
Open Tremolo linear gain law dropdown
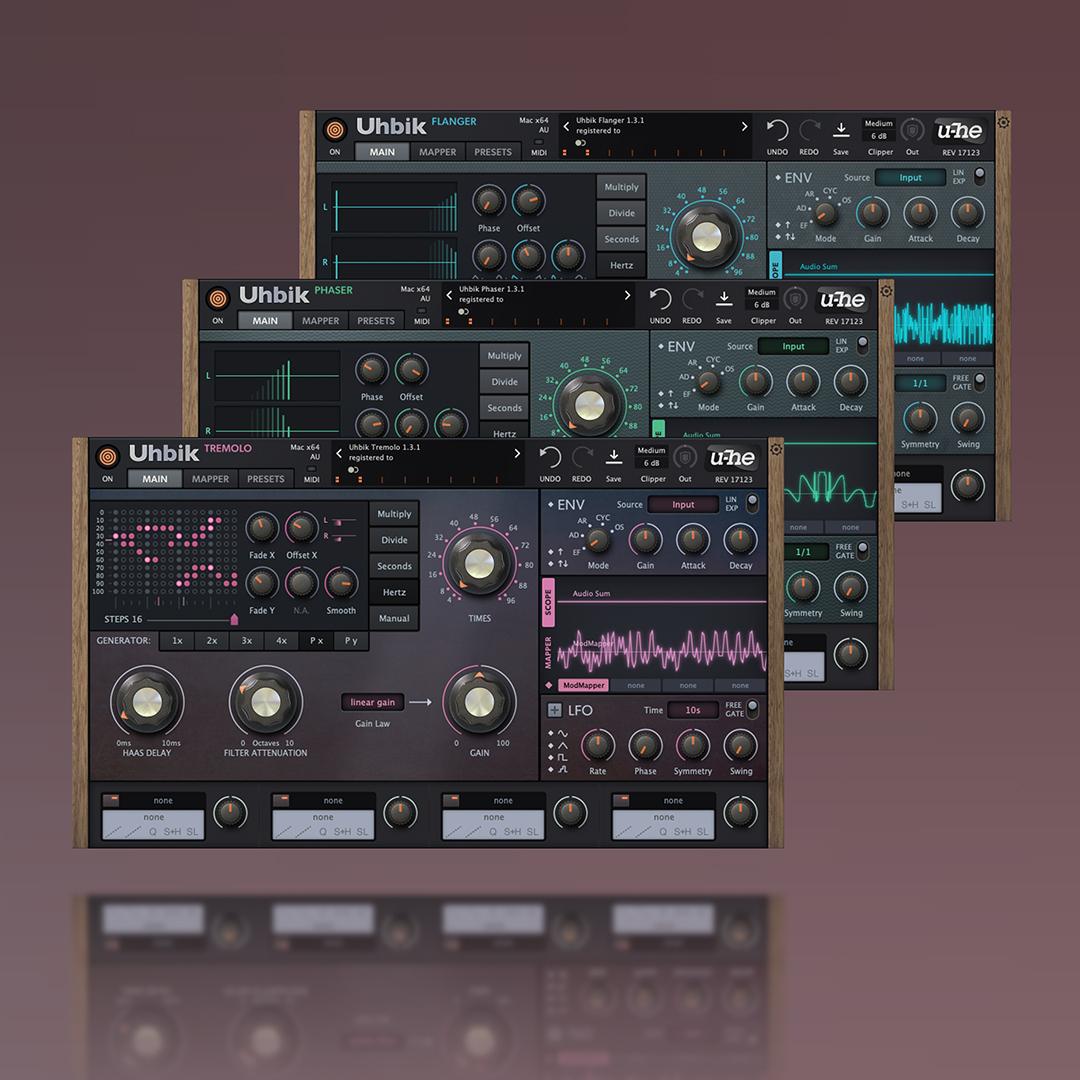(x=373, y=702)
